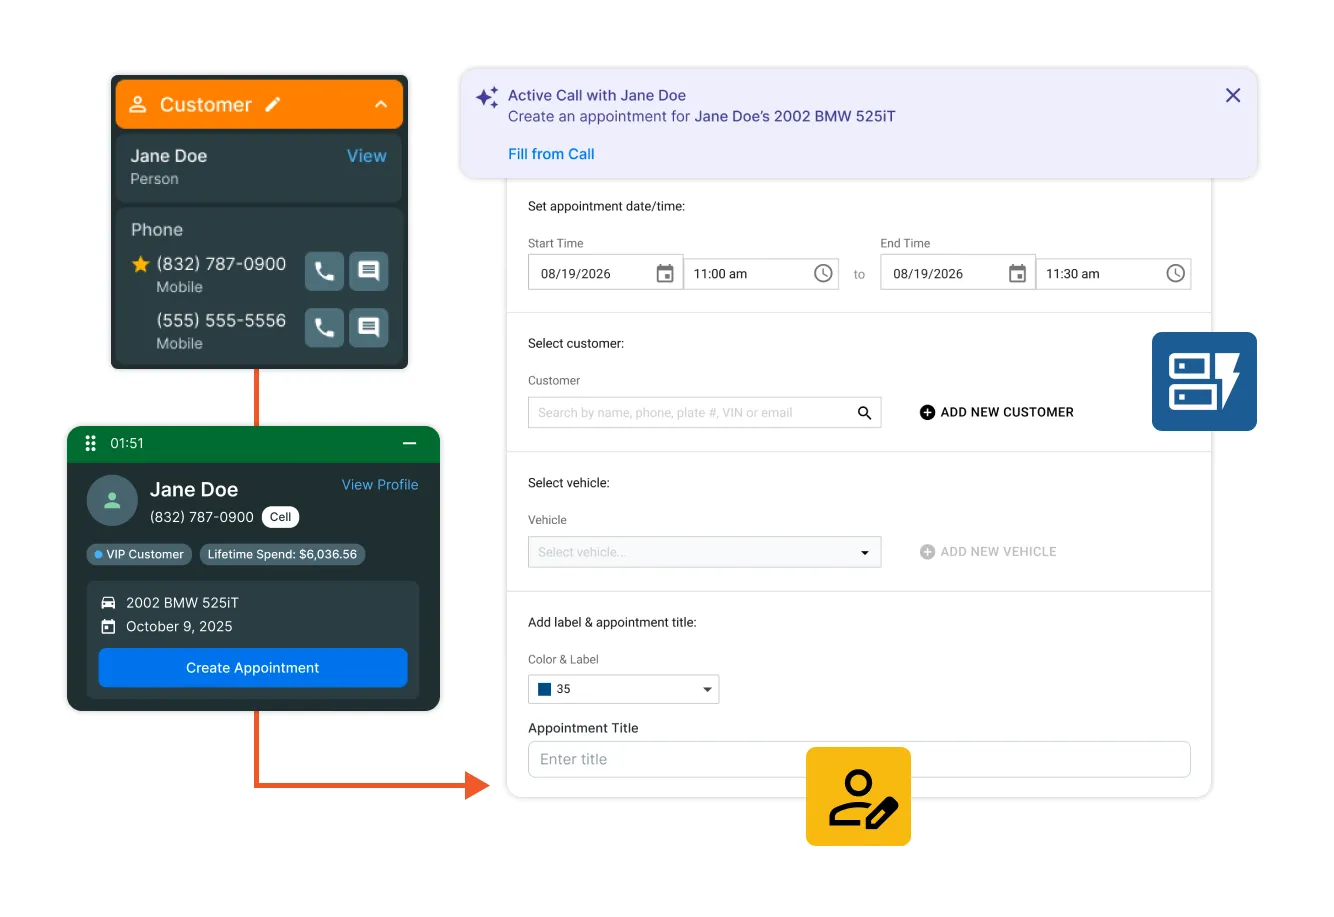
Task: Click the Create Appointment button
Action: click(253, 668)
